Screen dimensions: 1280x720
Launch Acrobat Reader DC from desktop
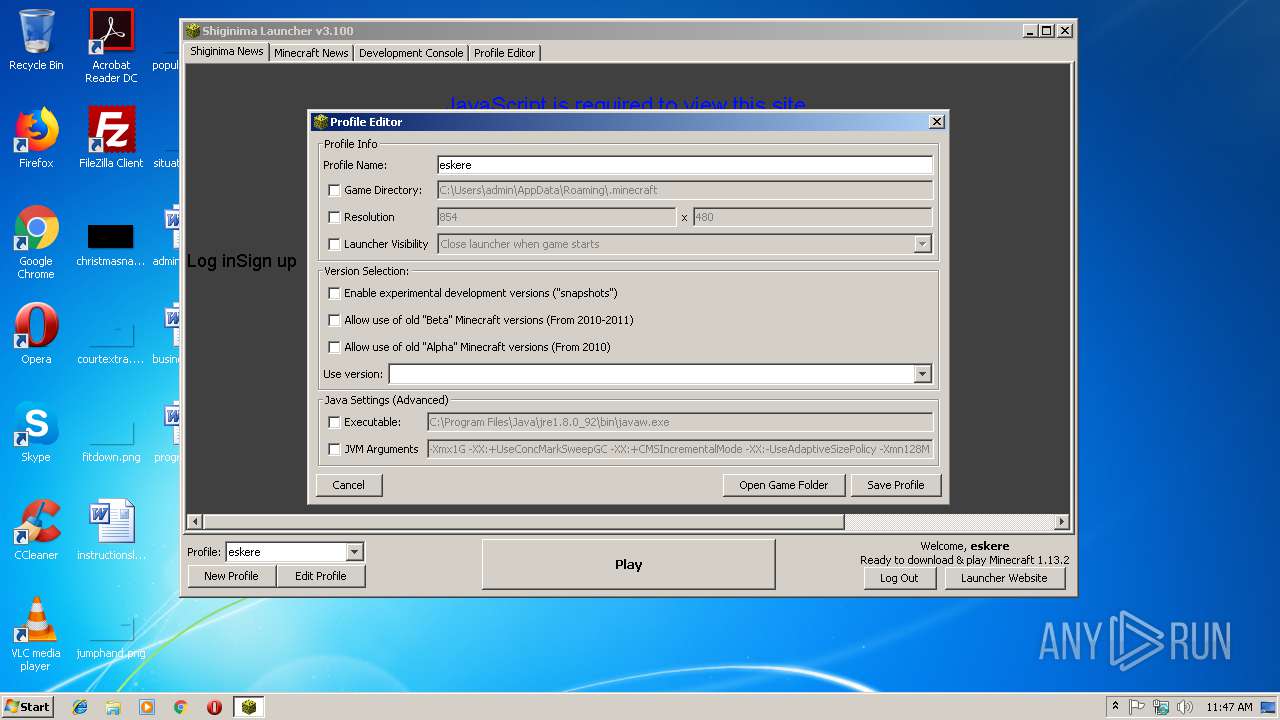coord(111,45)
